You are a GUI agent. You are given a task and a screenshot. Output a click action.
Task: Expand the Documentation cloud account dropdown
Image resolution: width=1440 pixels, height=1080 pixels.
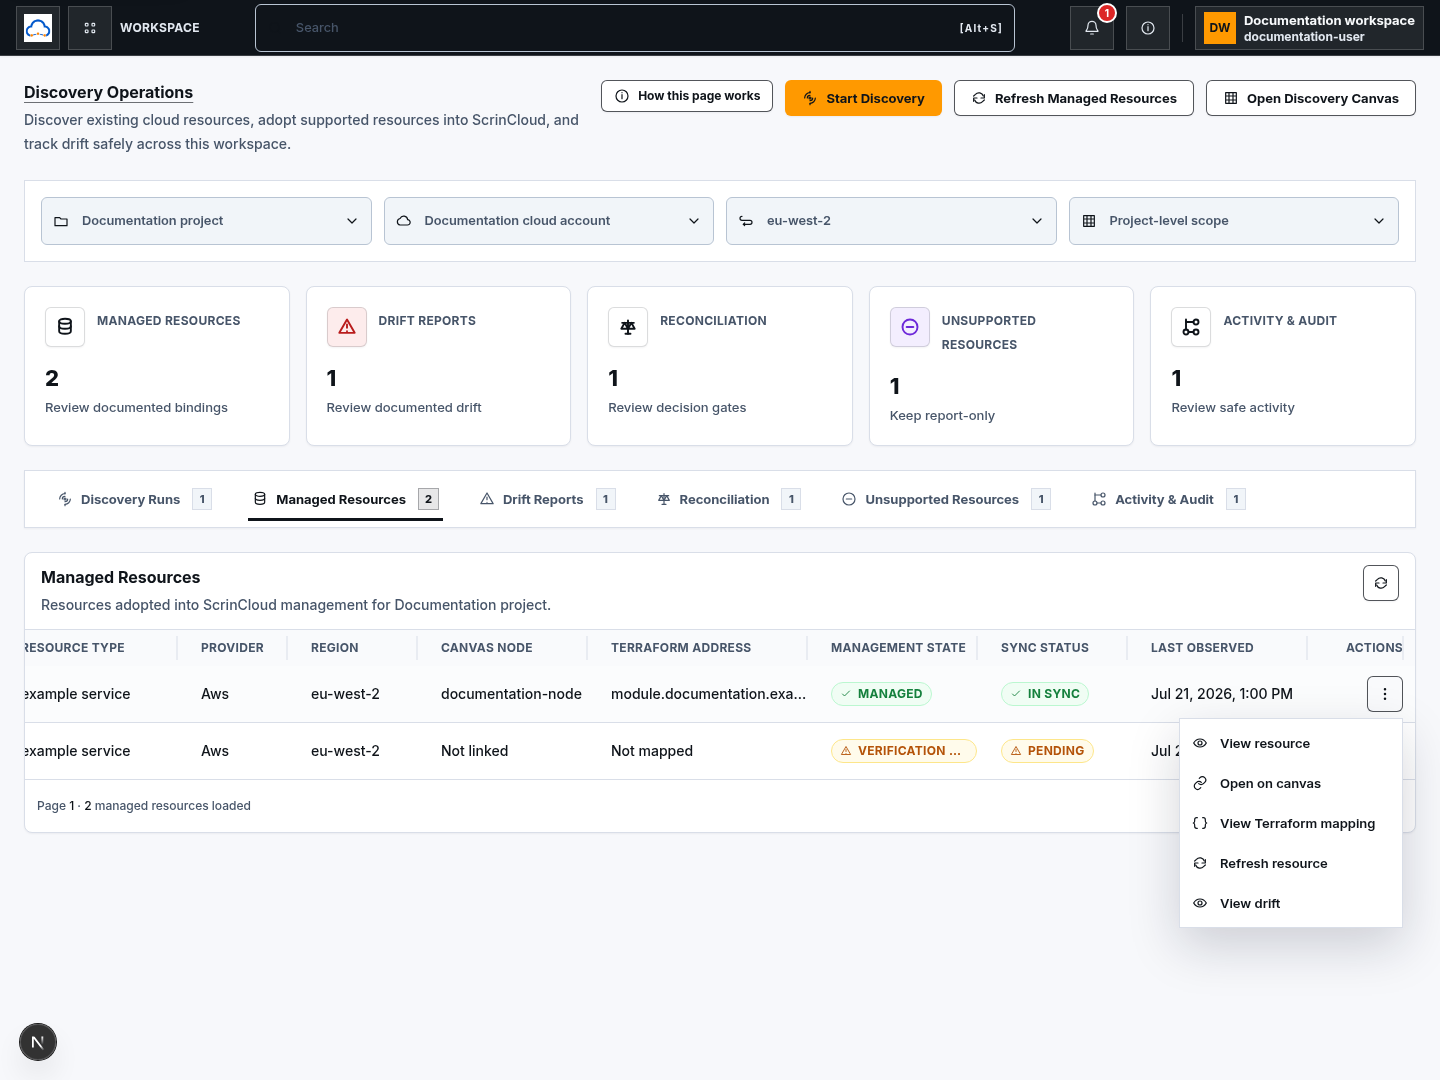coord(549,221)
